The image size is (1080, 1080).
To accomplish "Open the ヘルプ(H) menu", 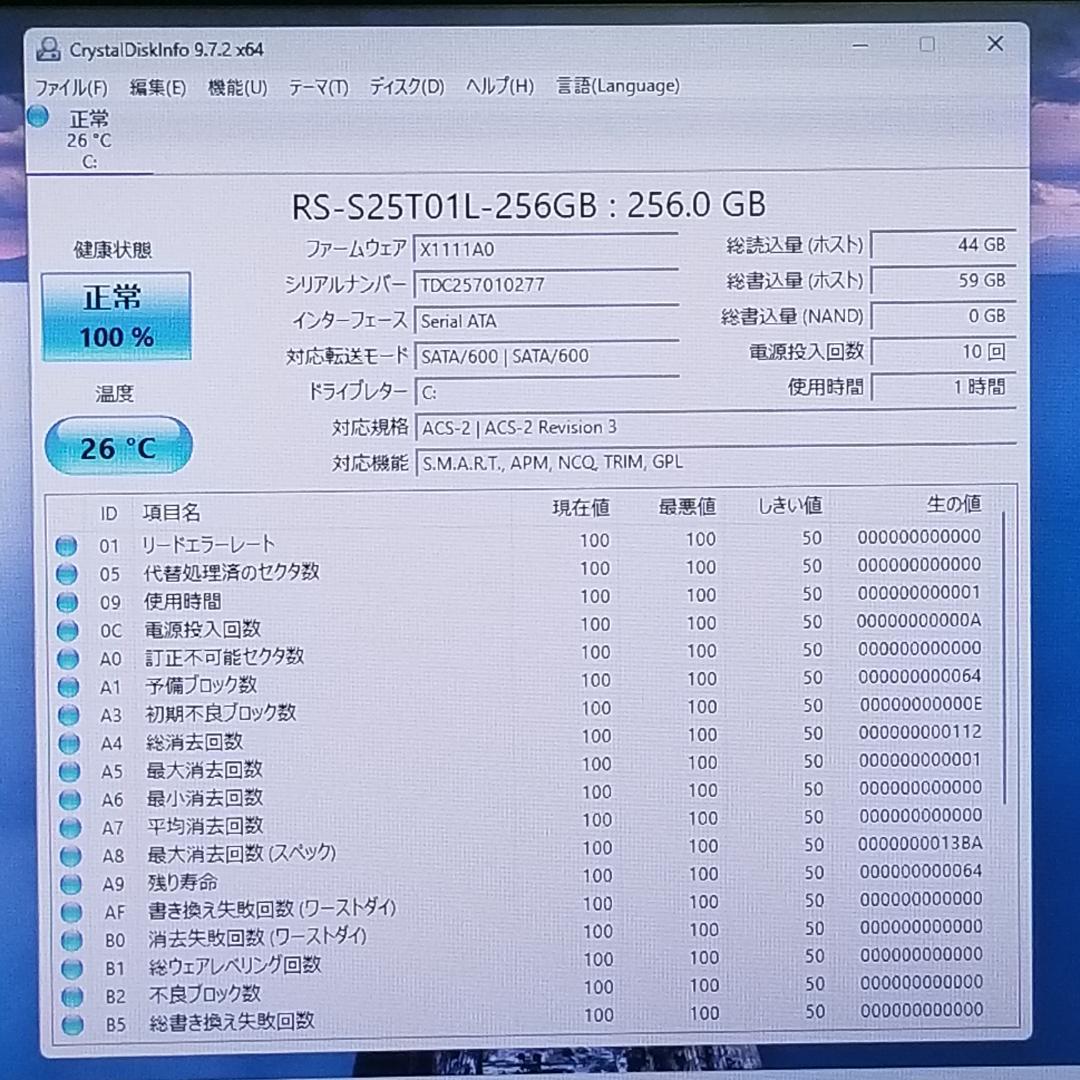I will point(497,87).
